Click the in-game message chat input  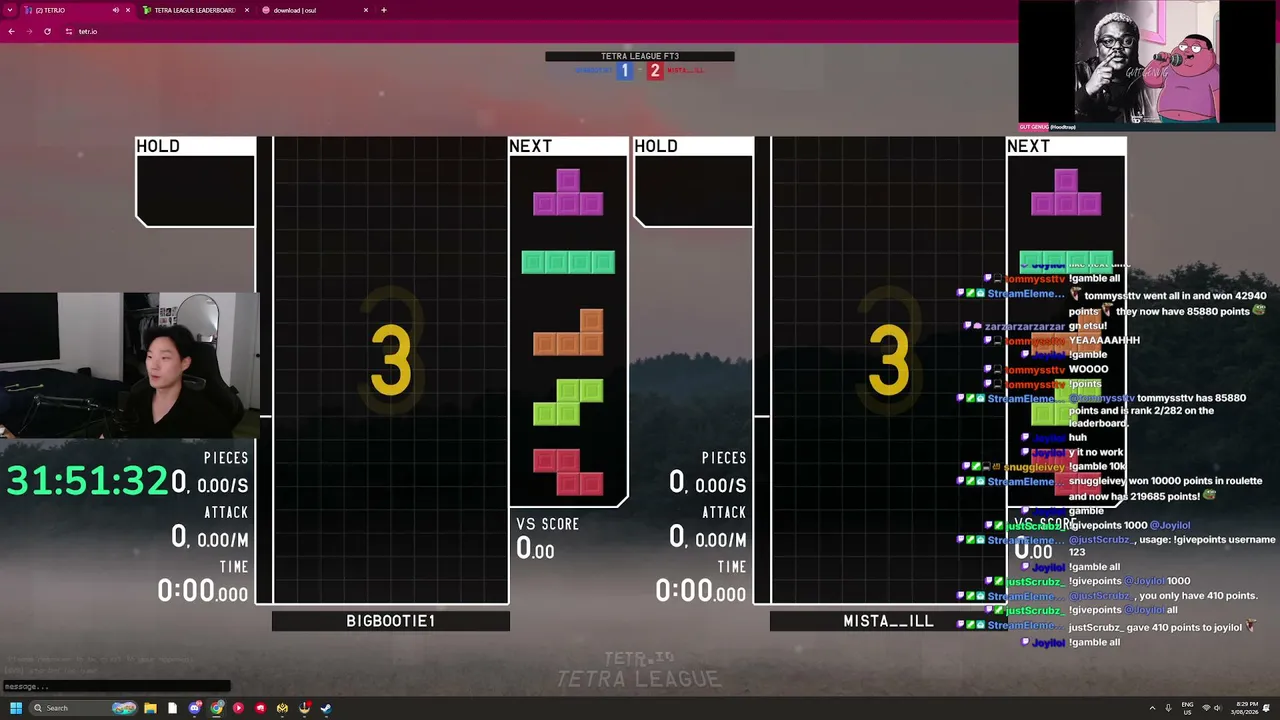click(x=116, y=686)
